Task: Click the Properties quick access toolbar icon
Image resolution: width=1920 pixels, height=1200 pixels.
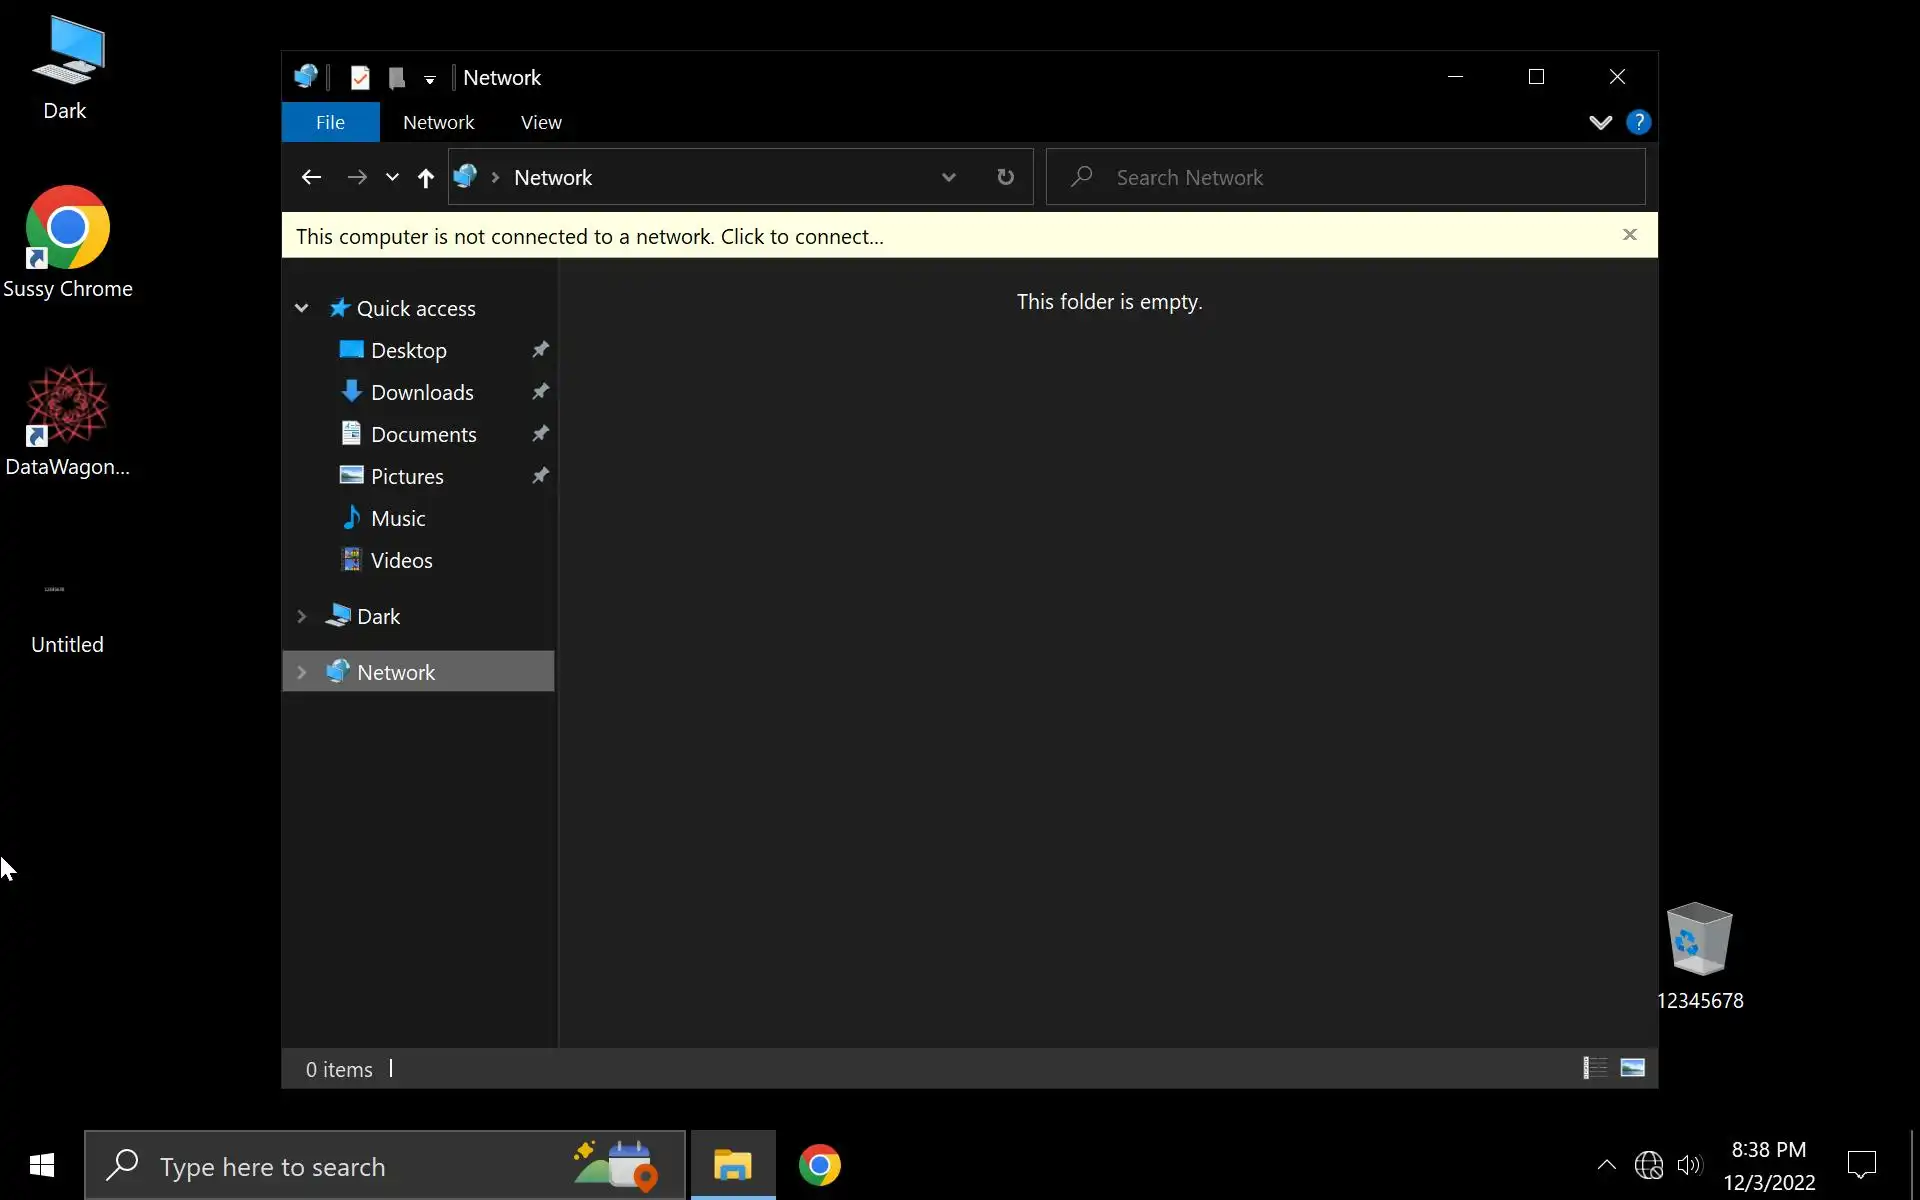Action: click(x=360, y=77)
